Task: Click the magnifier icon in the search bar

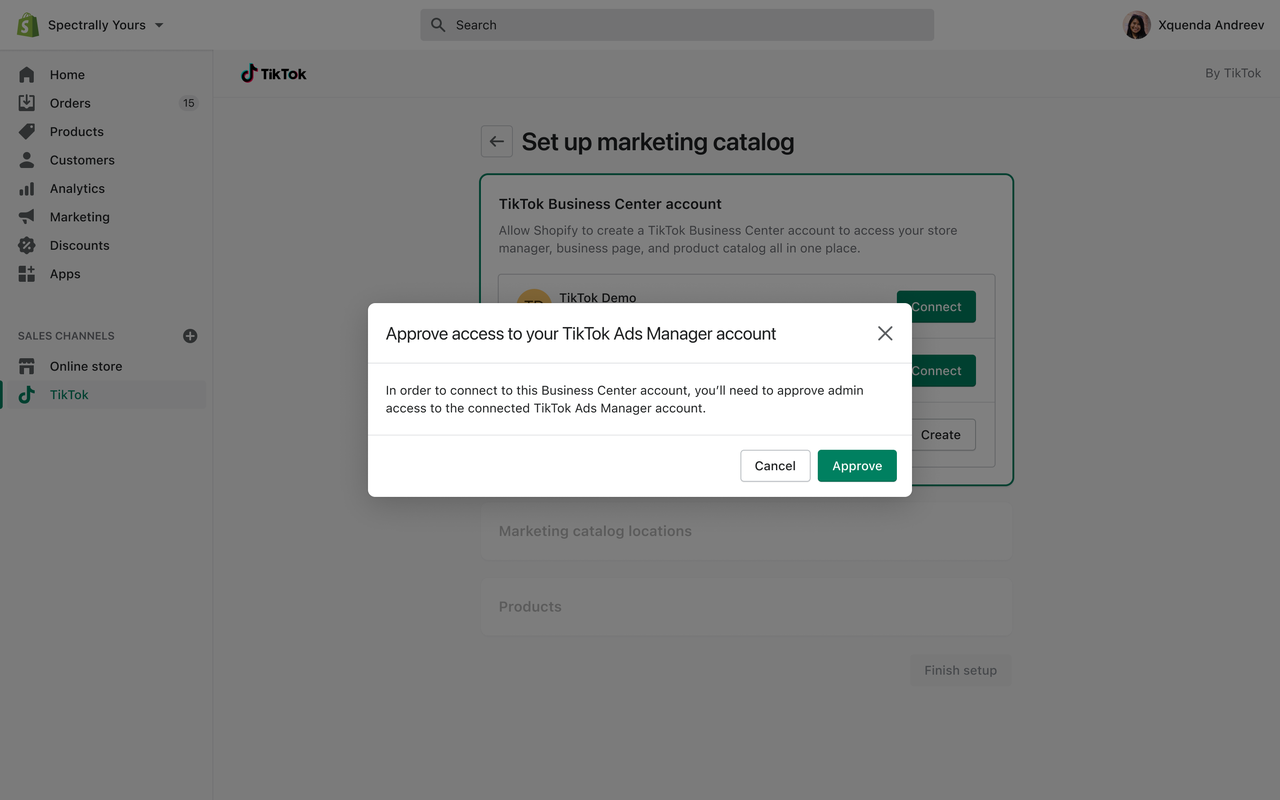Action: (x=438, y=25)
